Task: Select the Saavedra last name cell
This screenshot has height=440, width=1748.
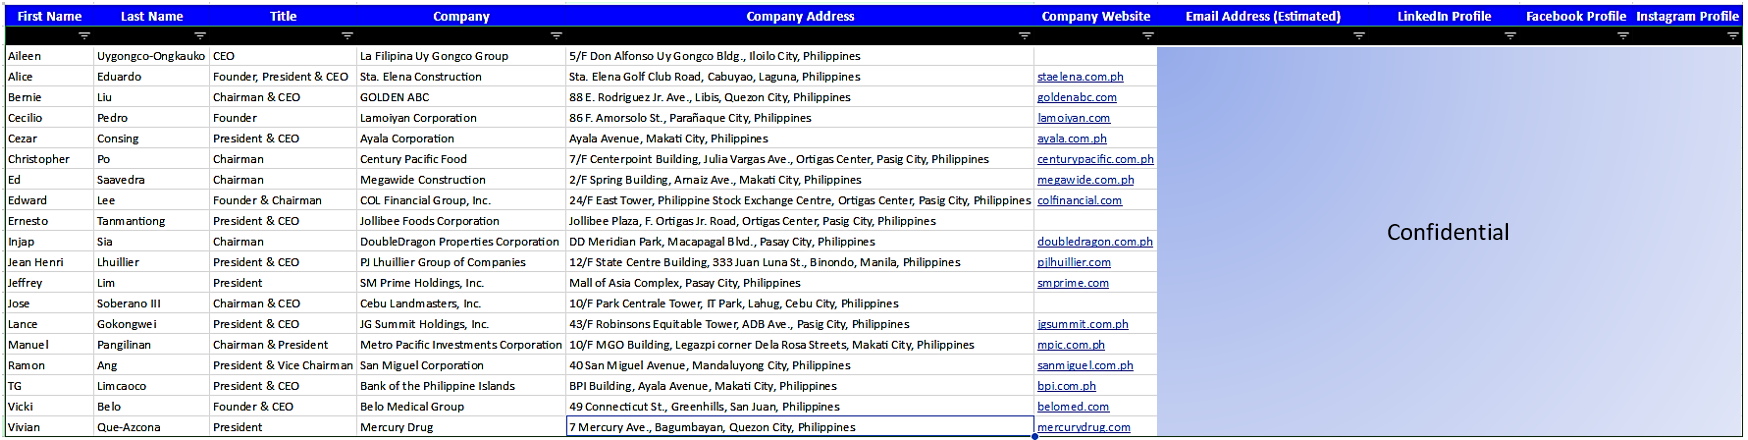Action: (x=152, y=180)
